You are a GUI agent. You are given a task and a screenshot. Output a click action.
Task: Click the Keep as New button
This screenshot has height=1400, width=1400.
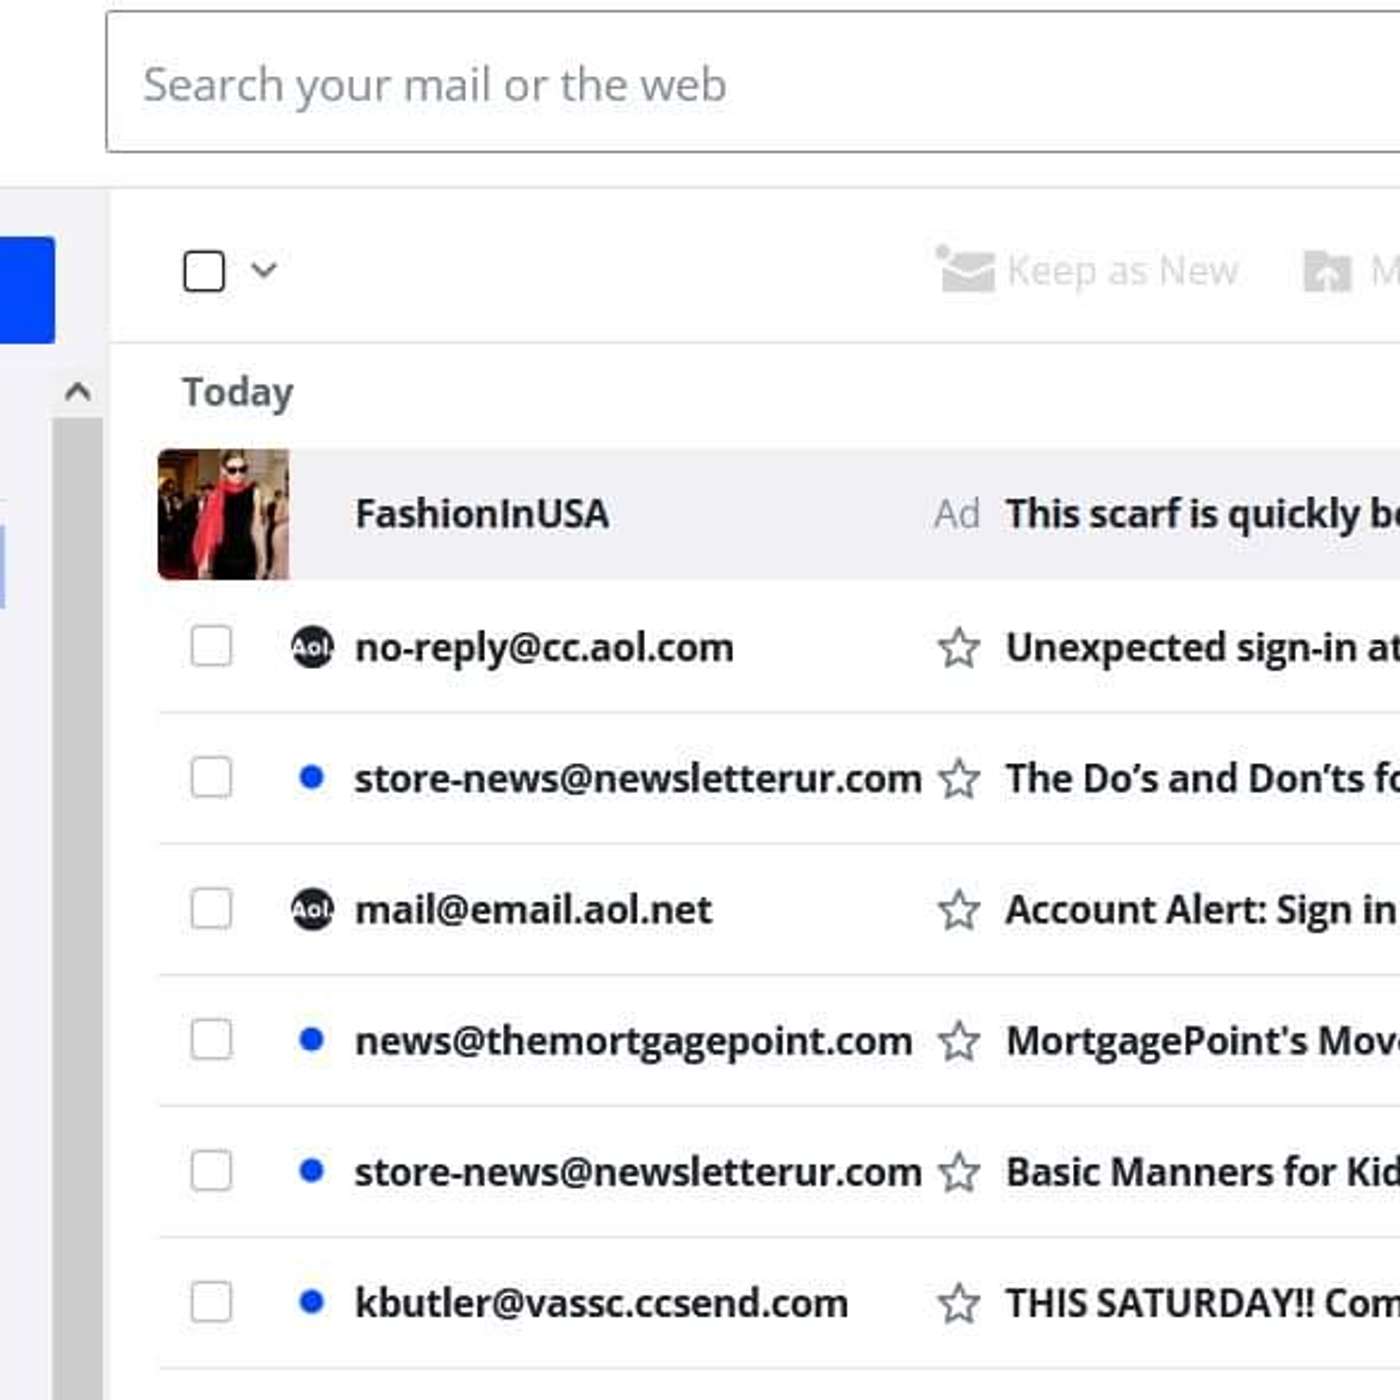pyautogui.click(x=1121, y=271)
